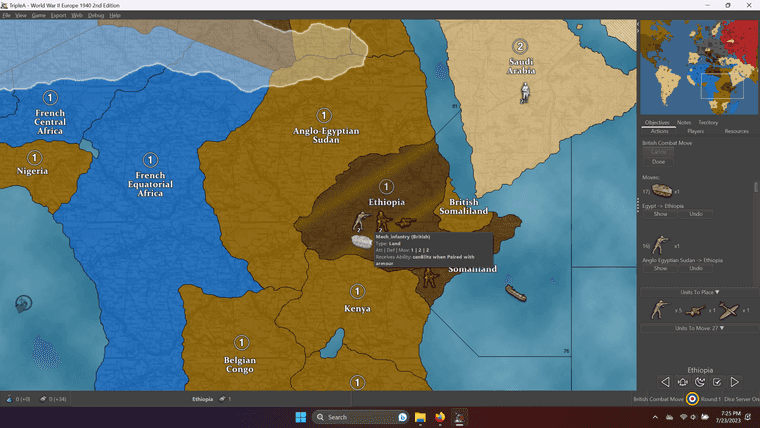Select the fighter plane icon in Units To Place
This screenshot has width=760, height=428.
point(728,311)
